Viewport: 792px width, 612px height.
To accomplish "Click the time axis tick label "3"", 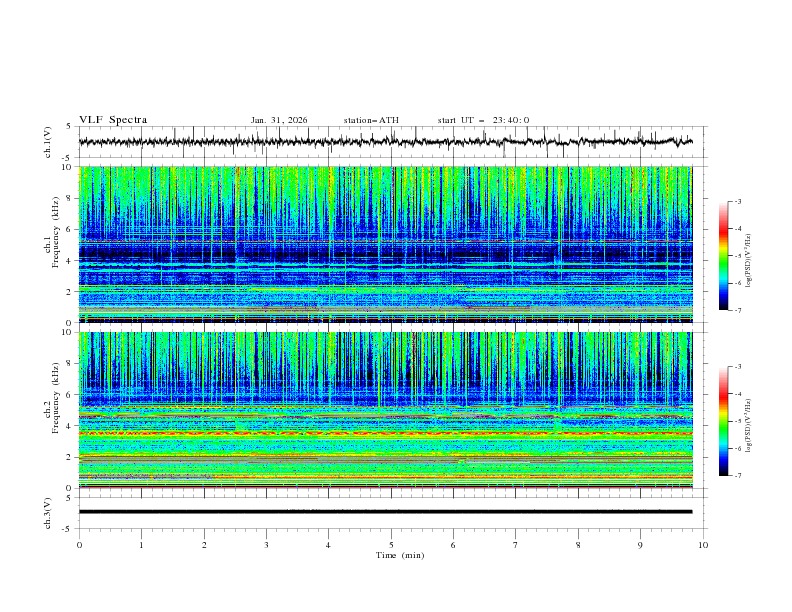I will (x=266, y=545).
